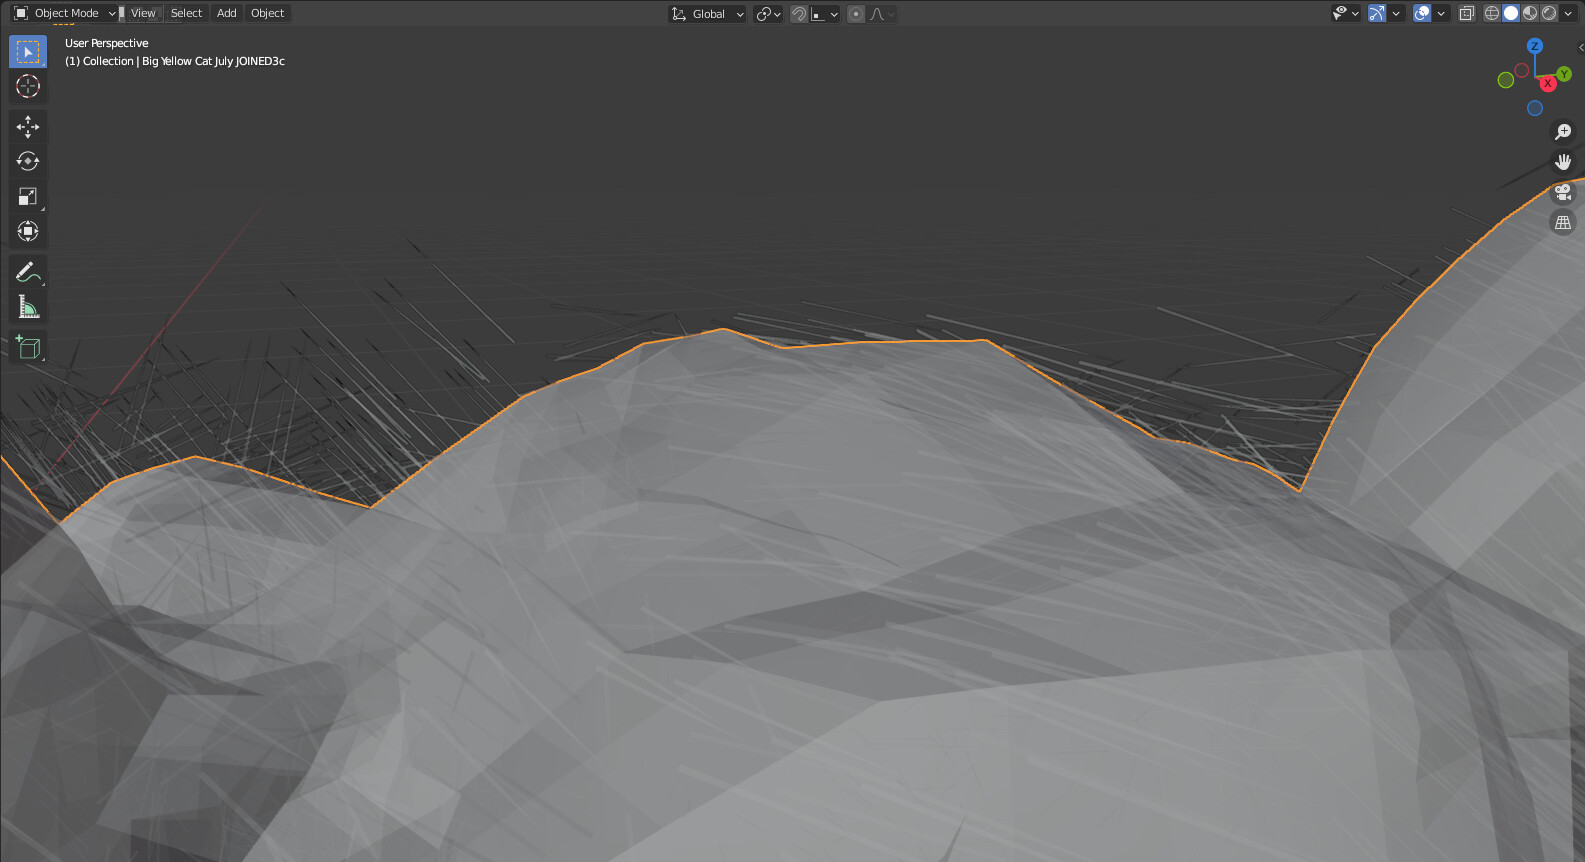Open the snapping options dropdown
Screen dimensions: 1585x862
(x=825, y=14)
